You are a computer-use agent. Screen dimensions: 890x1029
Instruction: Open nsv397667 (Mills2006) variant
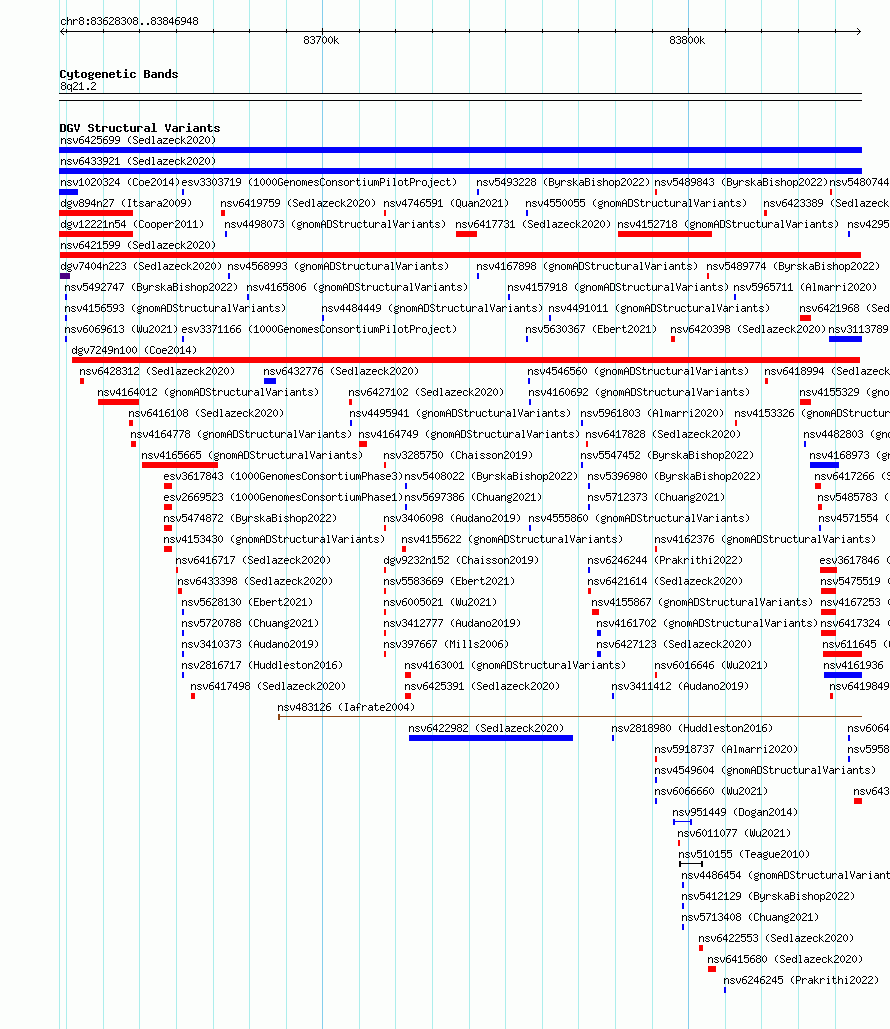(446, 644)
